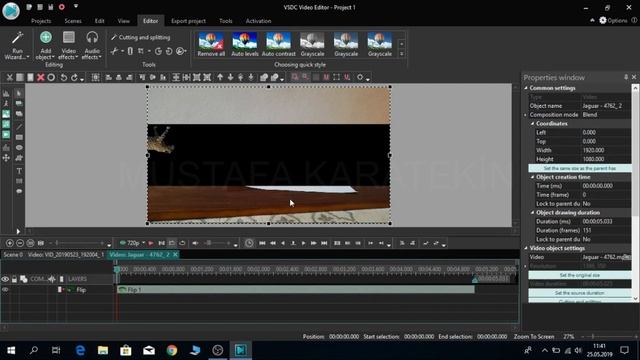Click the Play button in playback controls
This screenshot has width=640, height=360.
[303, 243]
